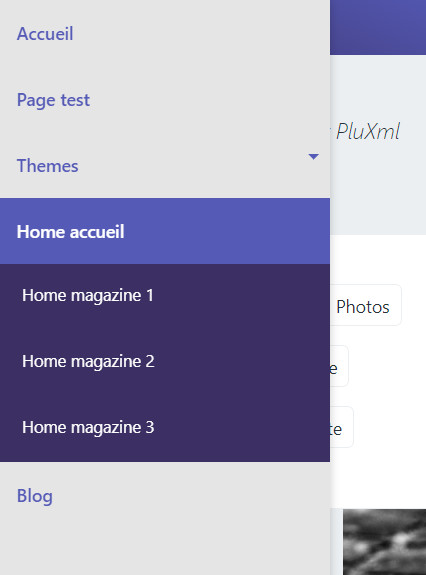Image resolution: width=426 pixels, height=575 pixels.
Task: Click blank sidebar space between Accueil and Page test
Action: click(165, 67)
